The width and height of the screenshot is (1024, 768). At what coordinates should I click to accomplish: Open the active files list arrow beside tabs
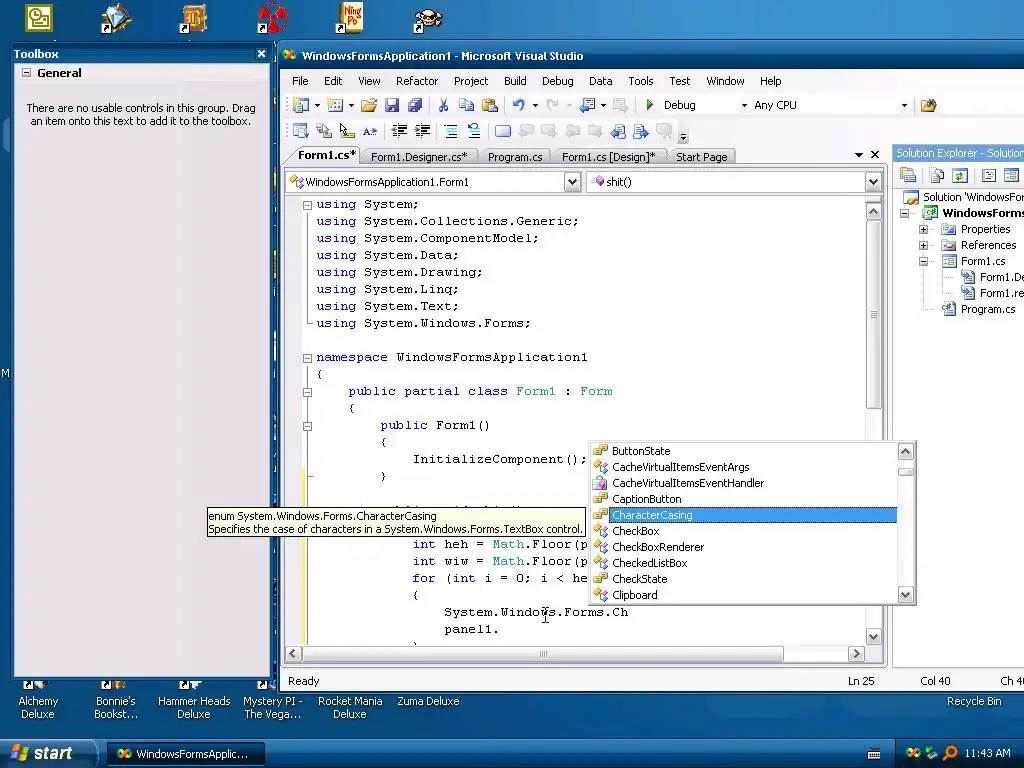tap(859, 155)
